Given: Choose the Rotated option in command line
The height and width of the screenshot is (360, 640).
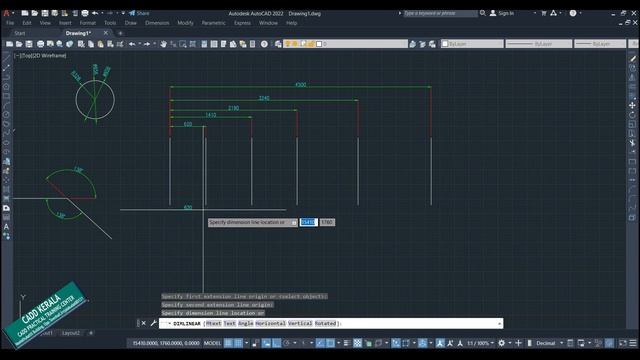Looking at the screenshot, I should [x=325, y=323].
